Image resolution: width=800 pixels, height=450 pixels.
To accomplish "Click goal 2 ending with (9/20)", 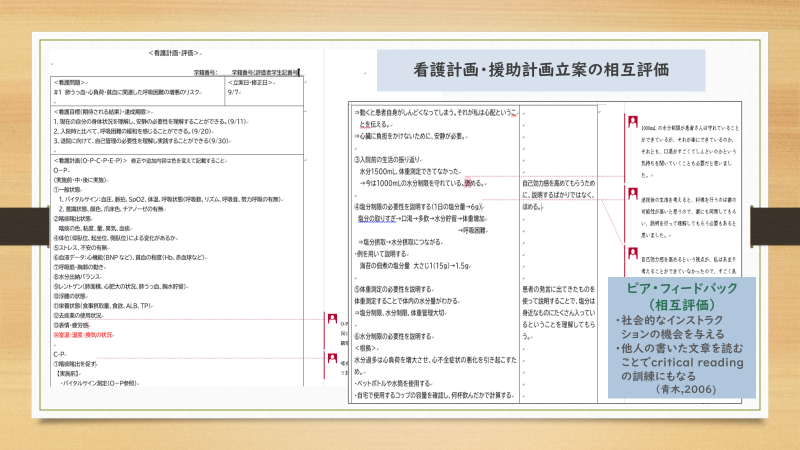I will click(x=133, y=131).
